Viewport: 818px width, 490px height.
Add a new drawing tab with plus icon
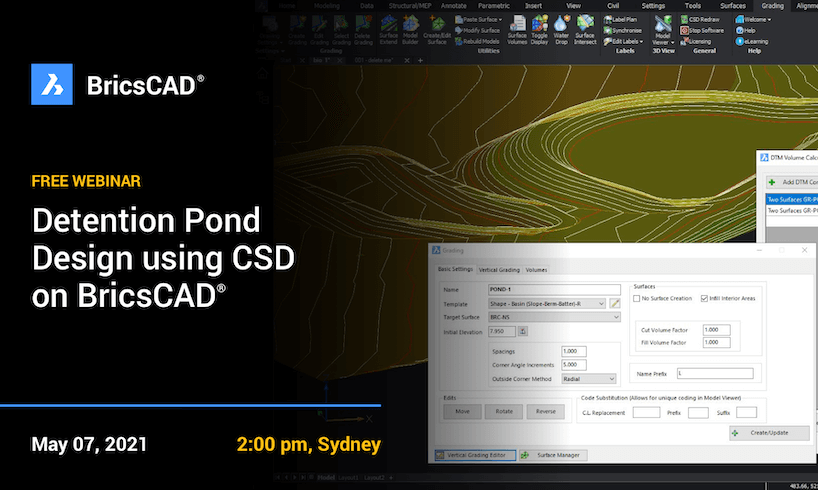(x=420, y=61)
